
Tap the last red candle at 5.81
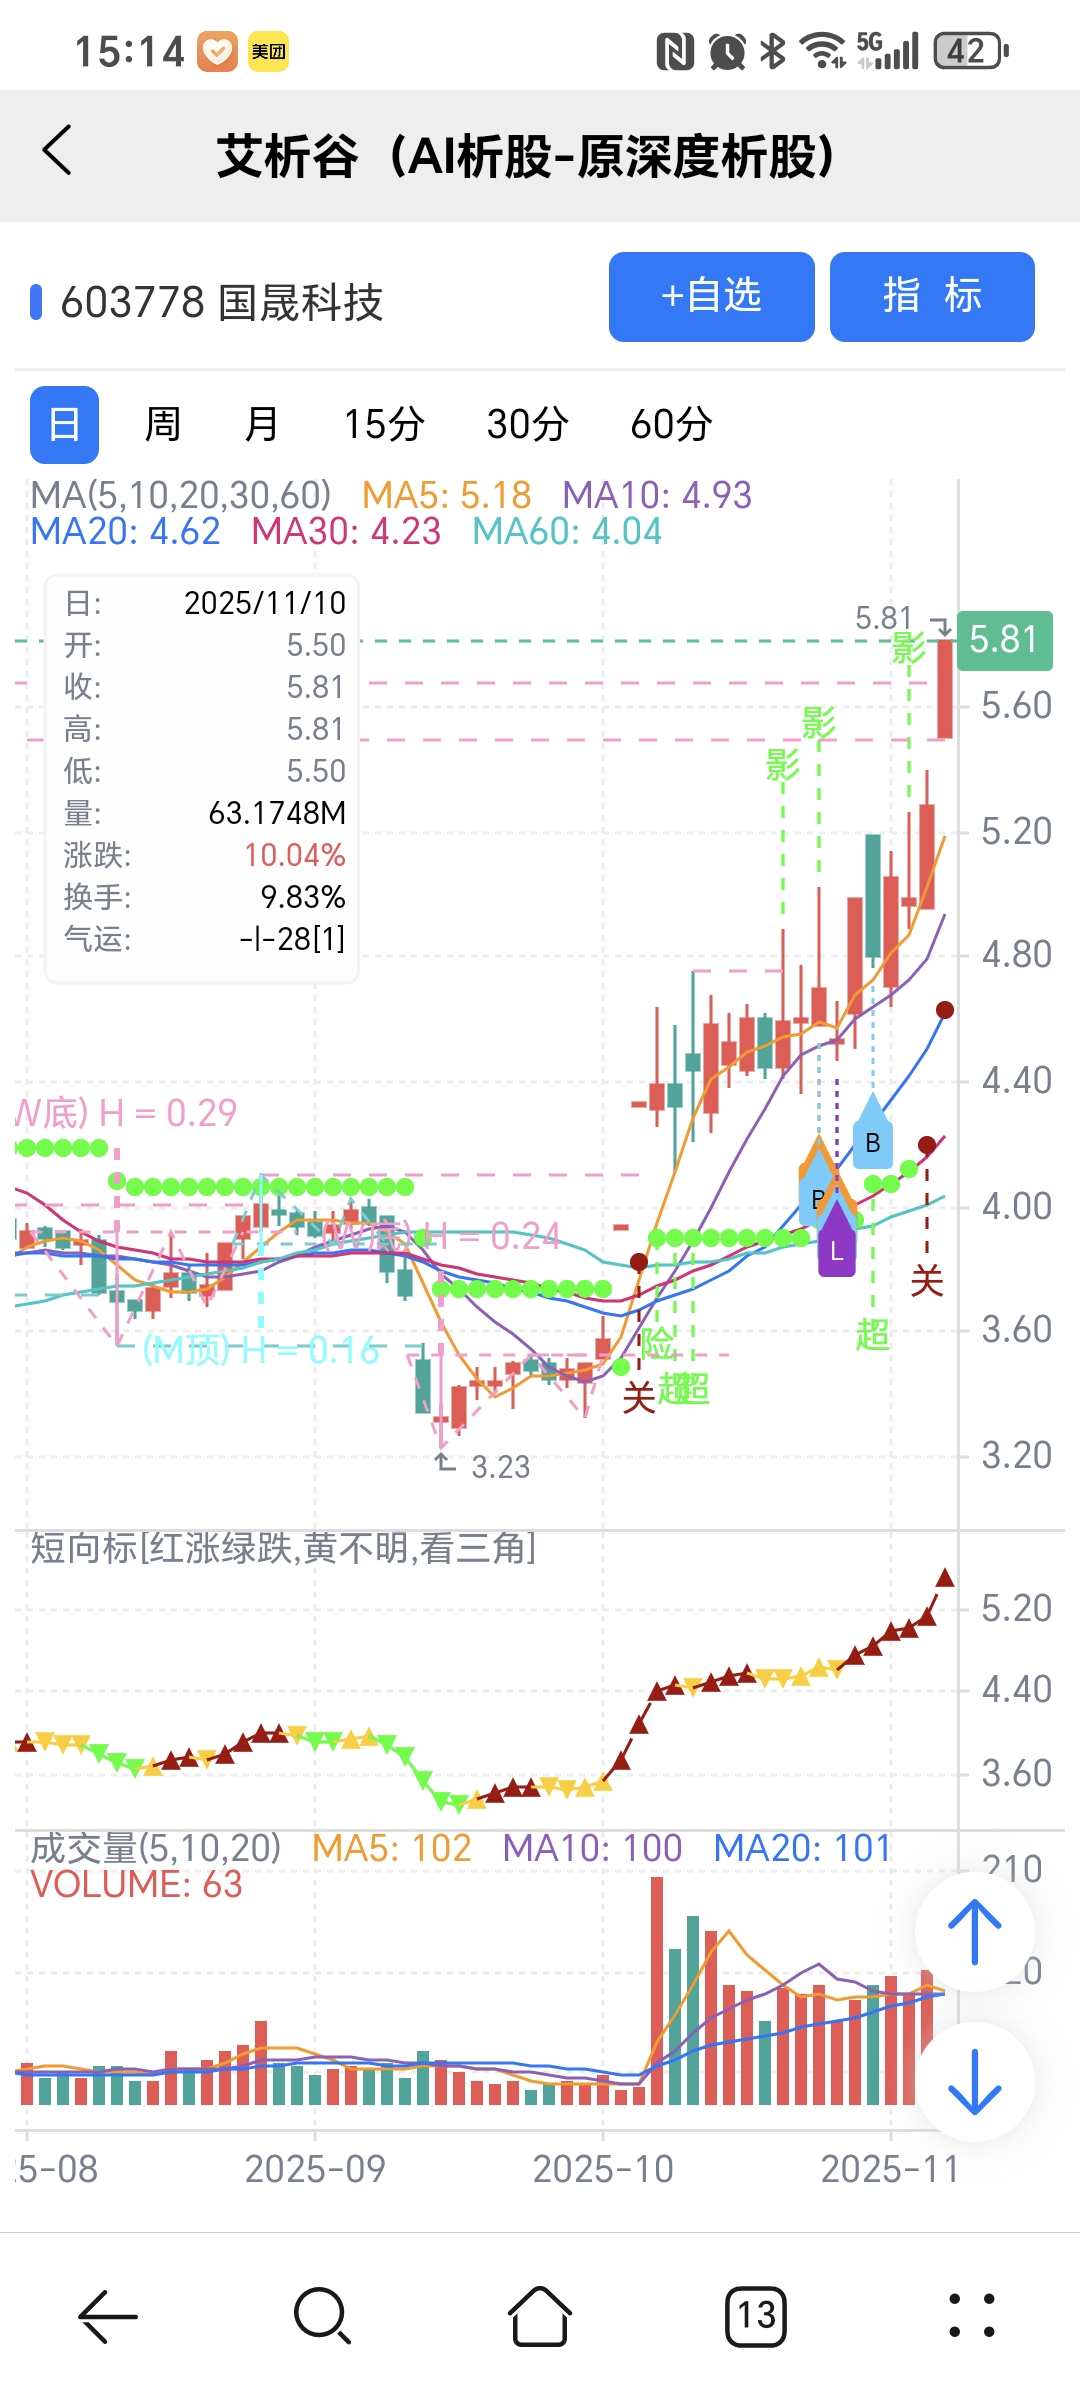click(x=945, y=689)
